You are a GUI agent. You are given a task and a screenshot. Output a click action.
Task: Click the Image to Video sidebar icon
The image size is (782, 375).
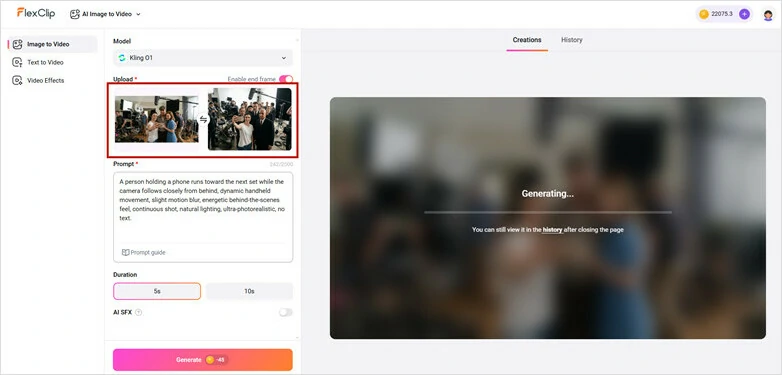click(x=17, y=44)
